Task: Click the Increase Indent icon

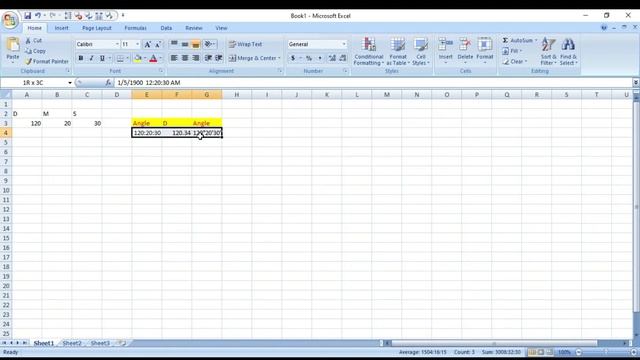Action: point(219,58)
